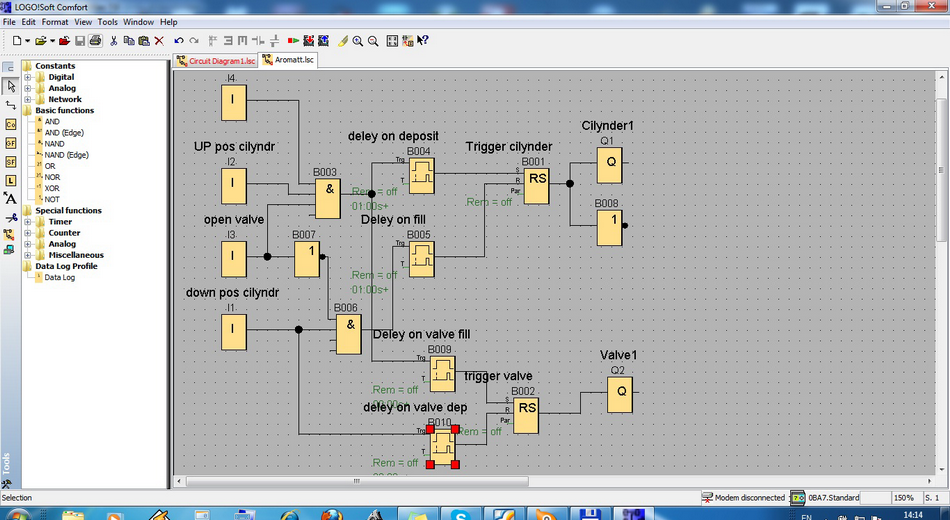Start simulation tool in left sidebar
Screen dimensions: 950x520
click(x=11, y=236)
